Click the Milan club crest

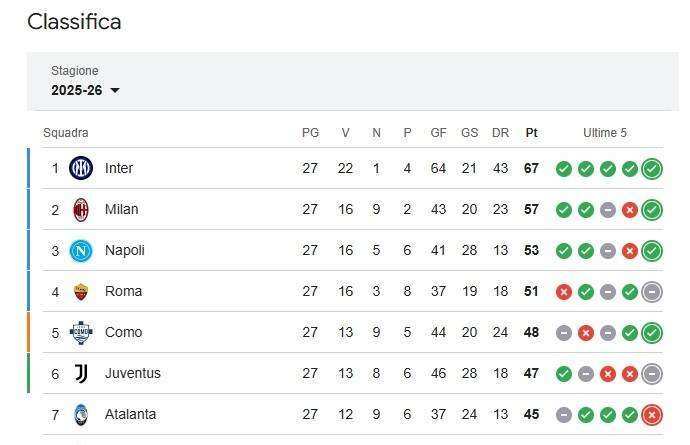[81, 209]
